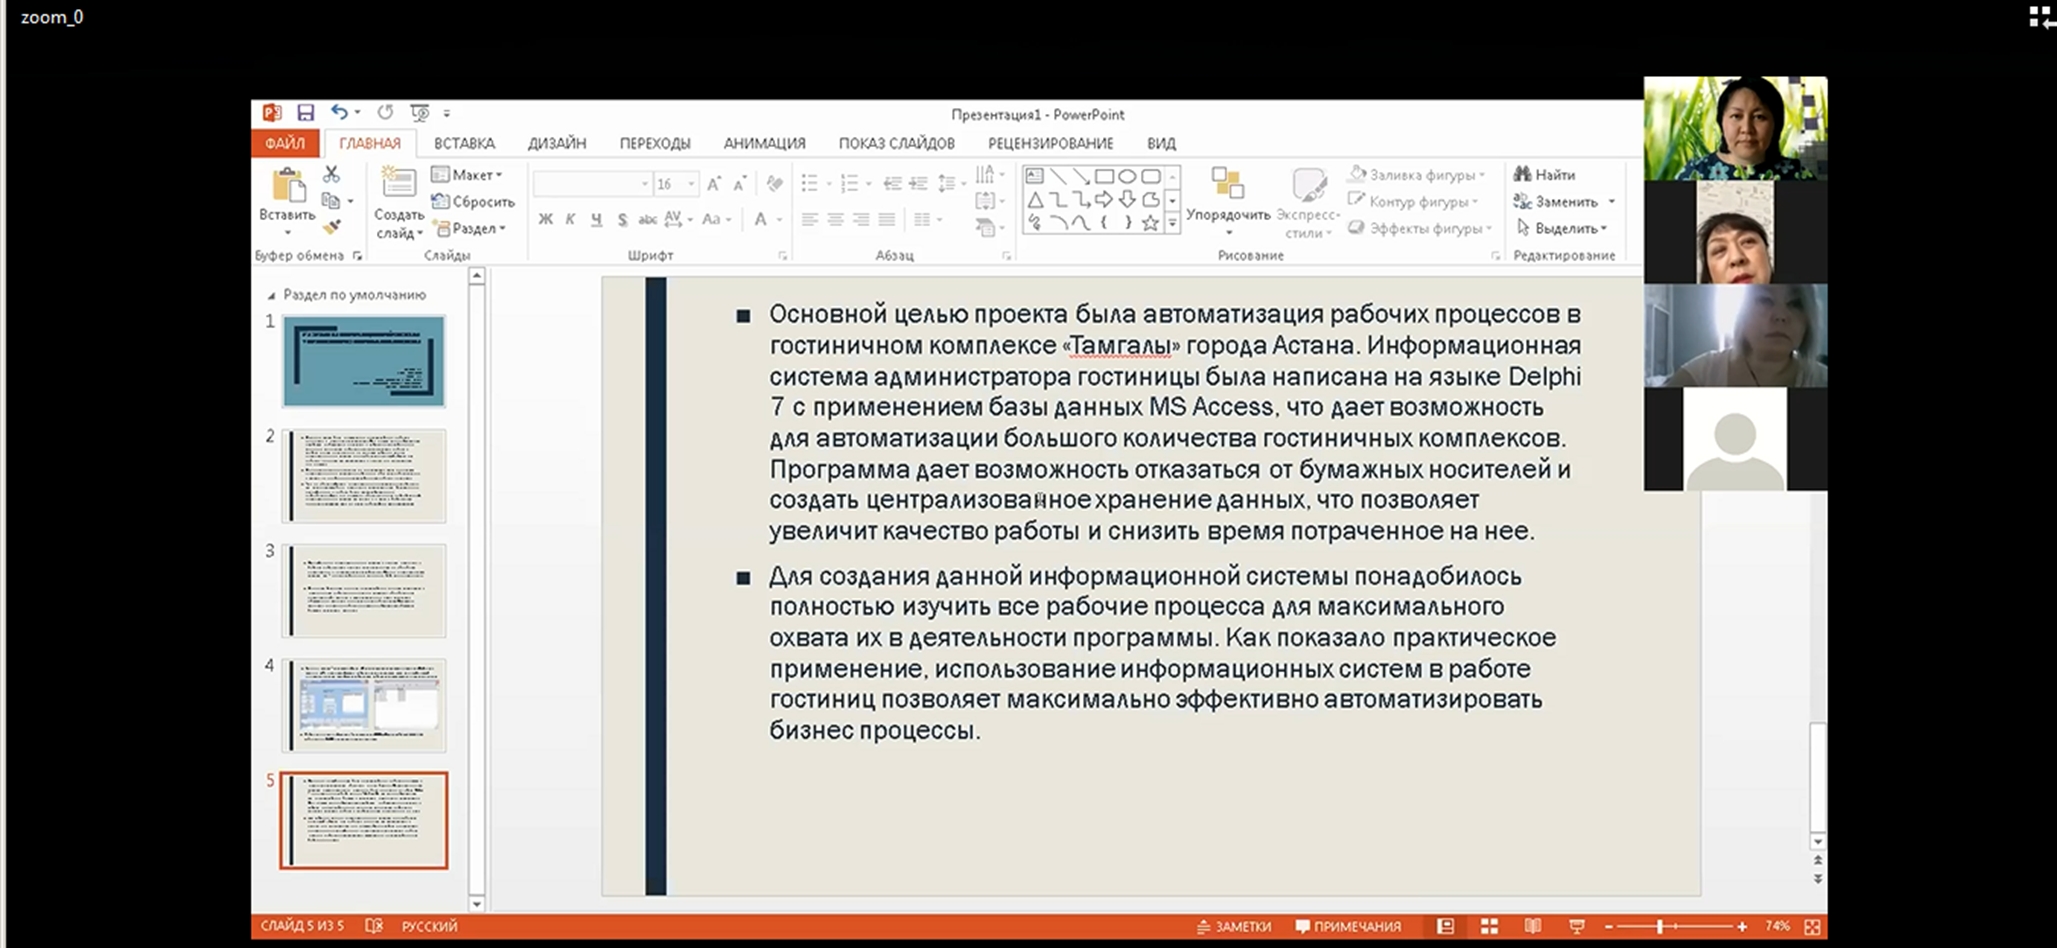The image size is (2057, 948).
Task: Open the ФАЙЛ menu
Action: pyautogui.click(x=285, y=143)
